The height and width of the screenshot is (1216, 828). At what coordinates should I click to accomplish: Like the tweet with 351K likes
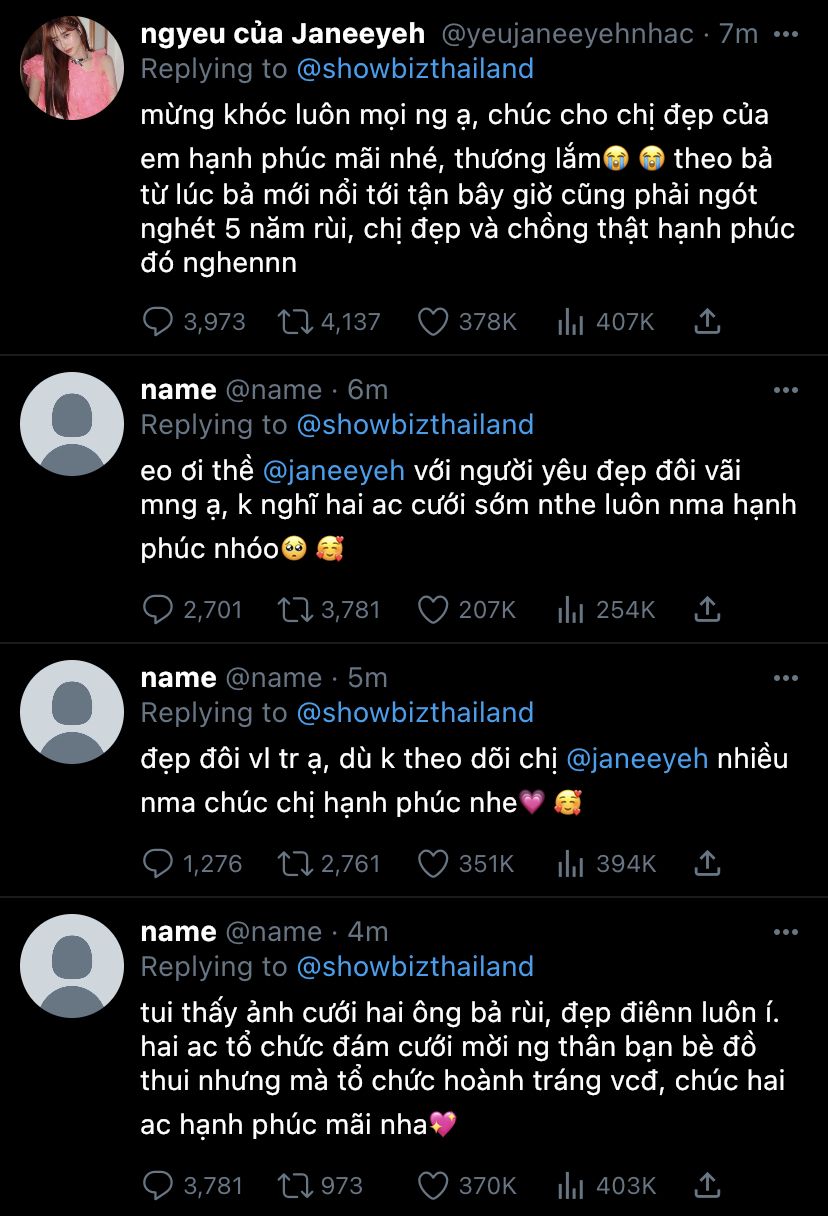[432, 863]
